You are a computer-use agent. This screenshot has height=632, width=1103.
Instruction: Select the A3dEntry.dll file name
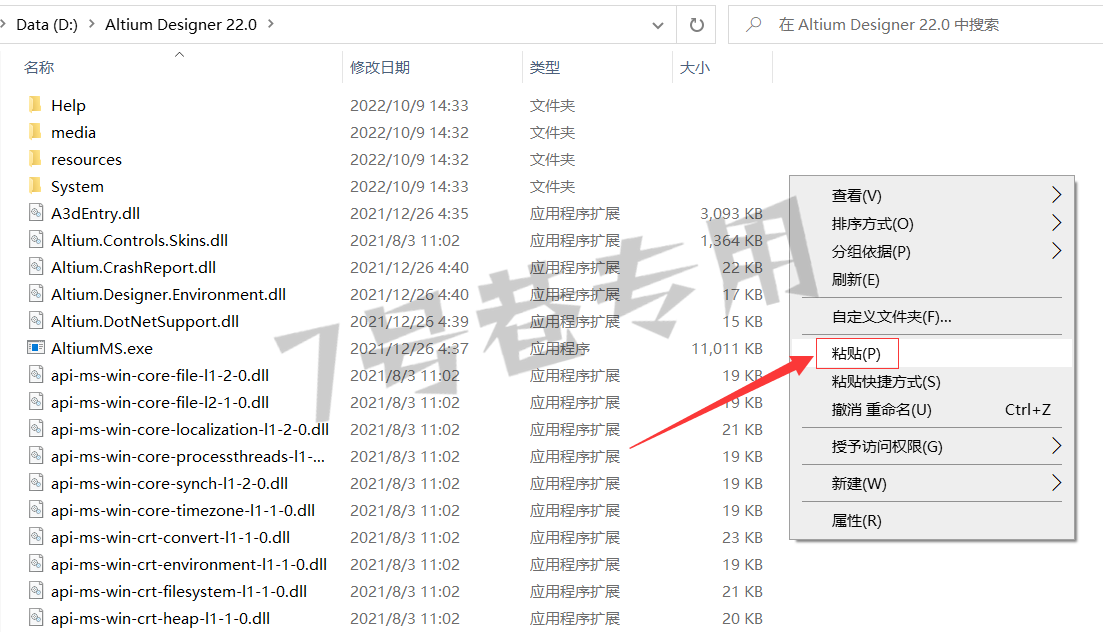96,213
